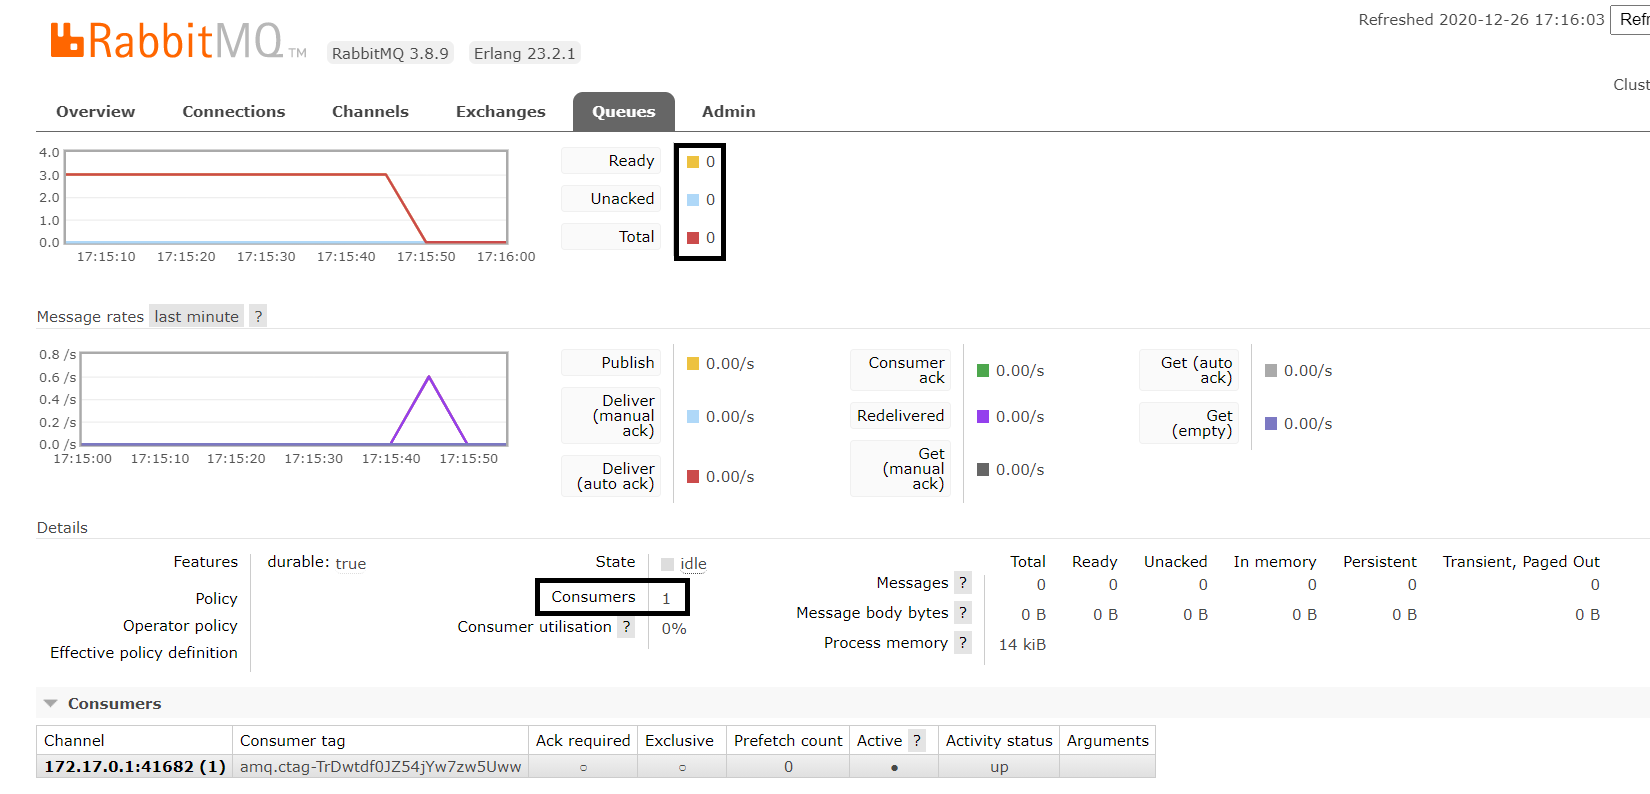
Task: Show help for Message body bytes
Action: point(963,612)
